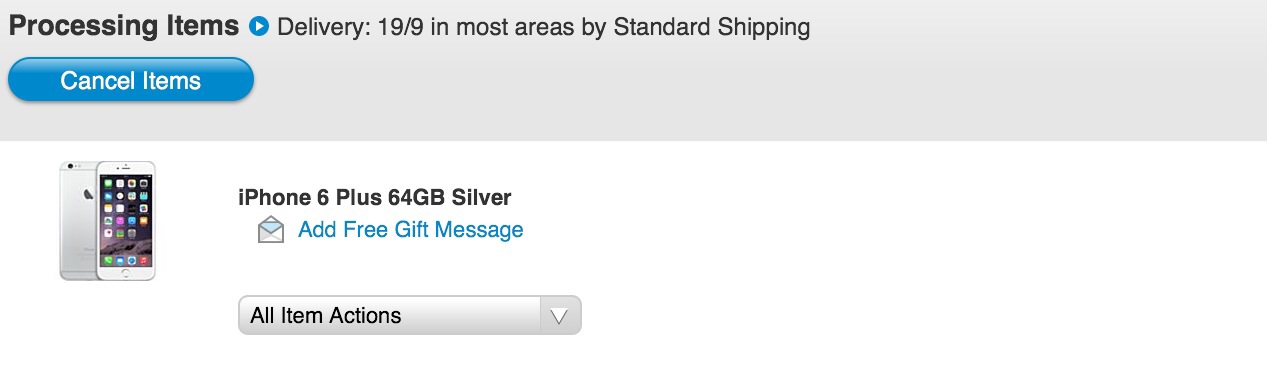Image resolution: width=1267 pixels, height=368 pixels.
Task: Click the silver back panel of the iPhone
Action: pos(78,220)
